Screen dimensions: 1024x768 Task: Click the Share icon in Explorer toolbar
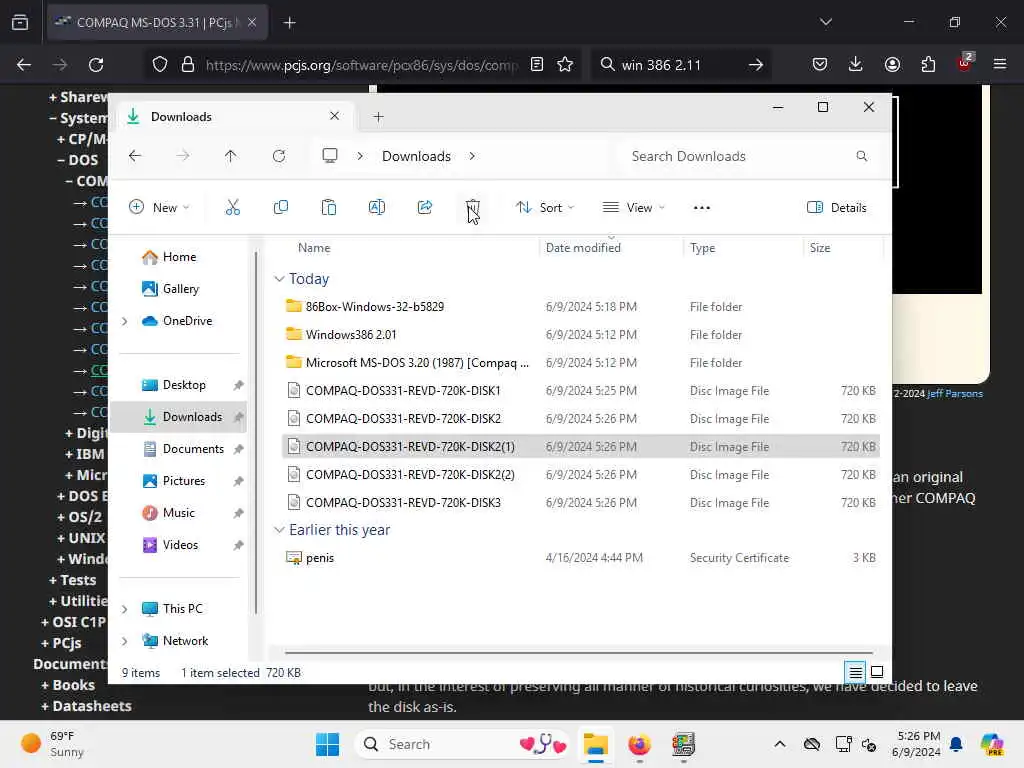(424, 208)
